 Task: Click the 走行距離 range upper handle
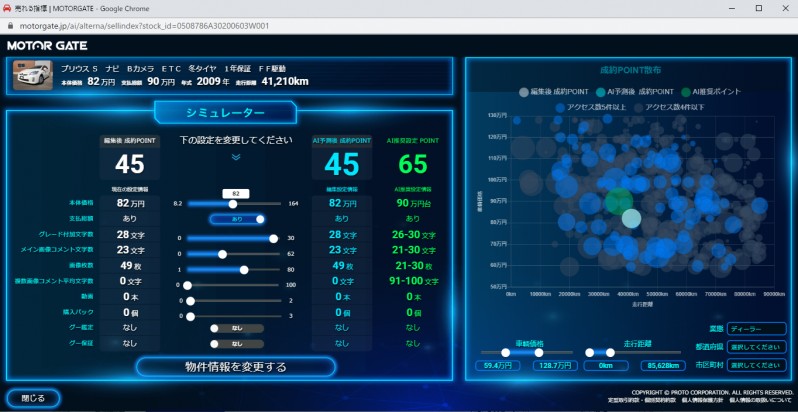click(x=610, y=352)
